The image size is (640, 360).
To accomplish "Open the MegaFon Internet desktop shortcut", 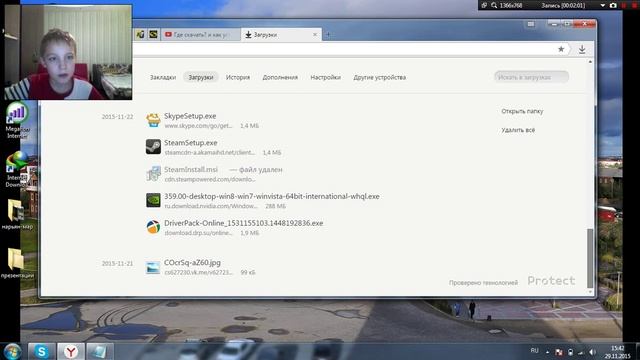I will [17, 121].
